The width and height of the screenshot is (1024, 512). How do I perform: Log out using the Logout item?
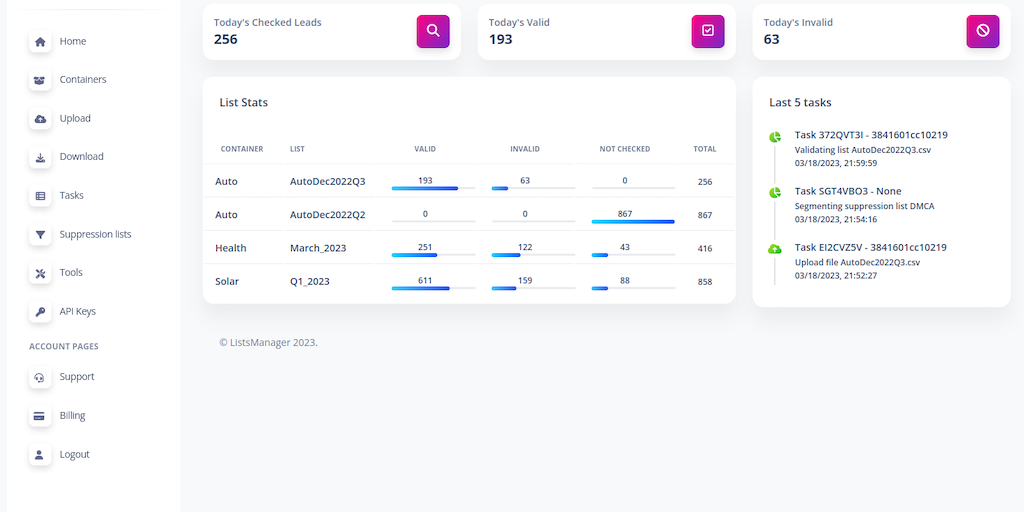pos(74,455)
